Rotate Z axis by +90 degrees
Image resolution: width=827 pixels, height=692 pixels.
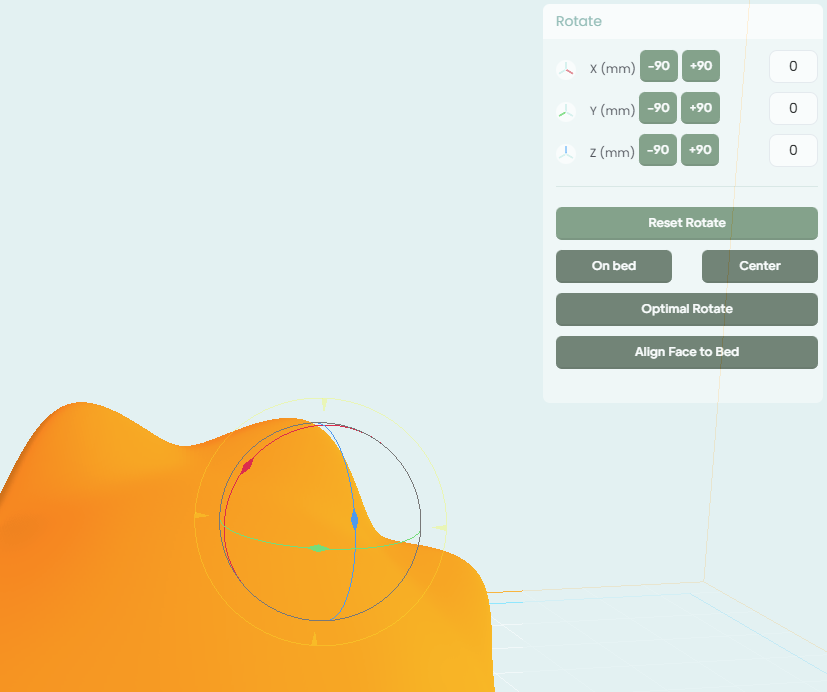[x=701, y=150]
